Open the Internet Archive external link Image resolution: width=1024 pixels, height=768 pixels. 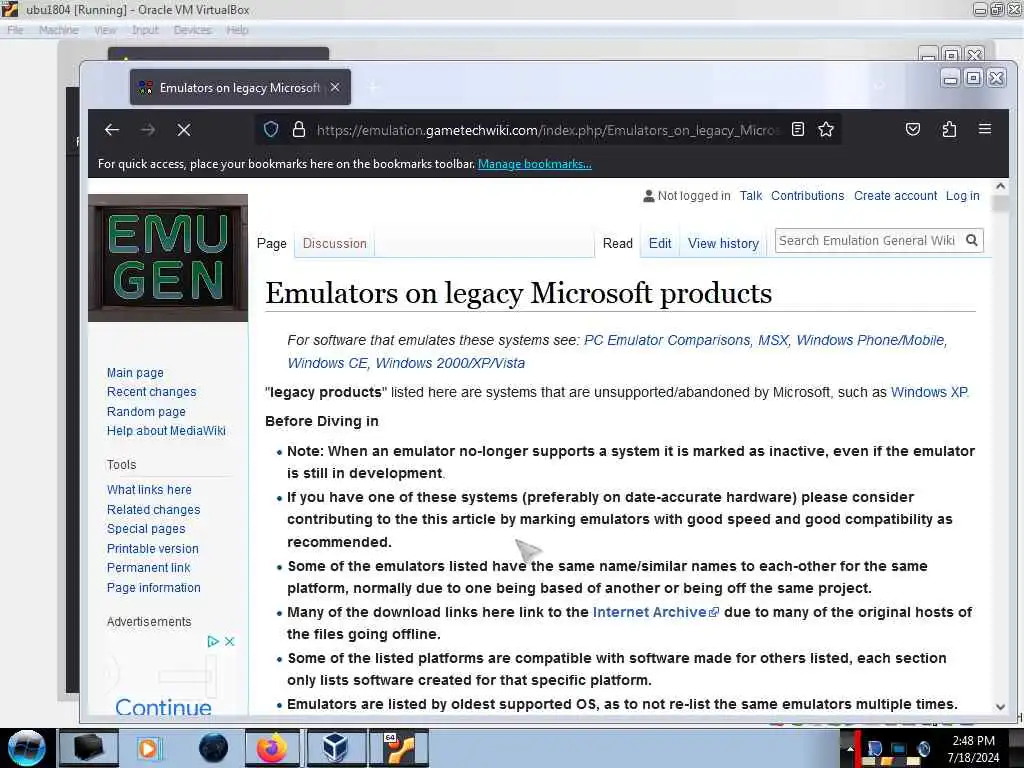656,613
